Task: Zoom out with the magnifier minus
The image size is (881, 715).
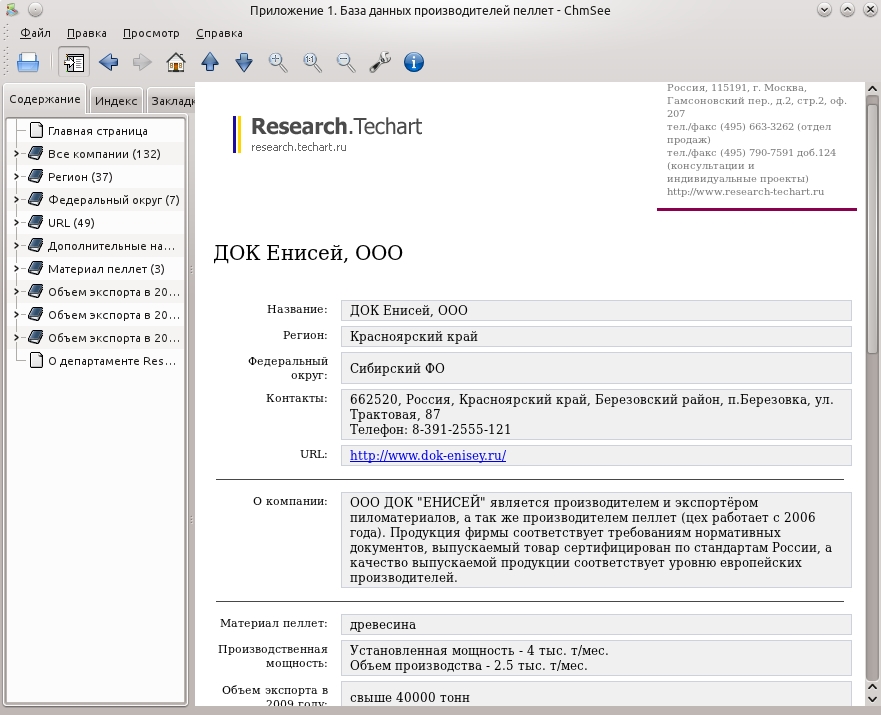Action: click(346, 62)
